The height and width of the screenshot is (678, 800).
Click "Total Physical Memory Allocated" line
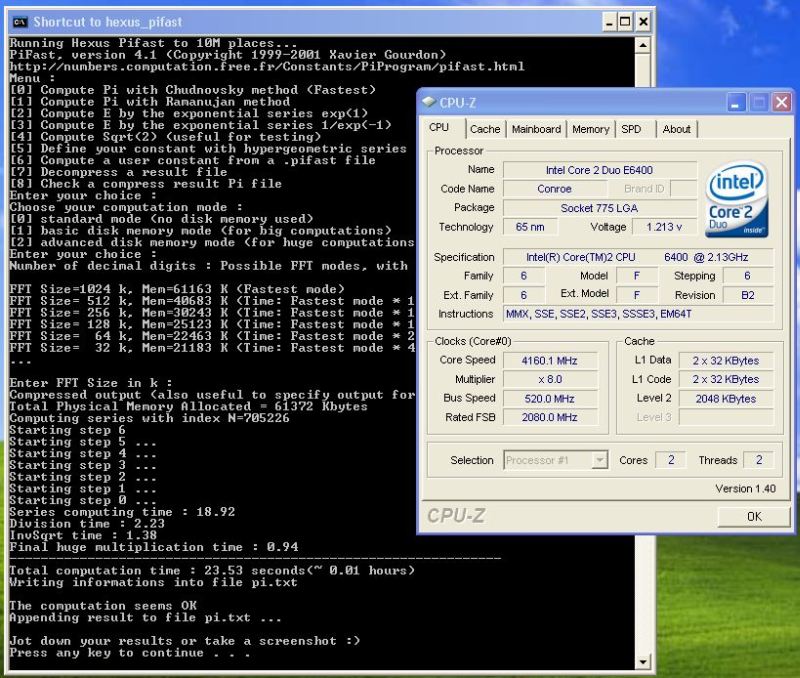(188, 406)
